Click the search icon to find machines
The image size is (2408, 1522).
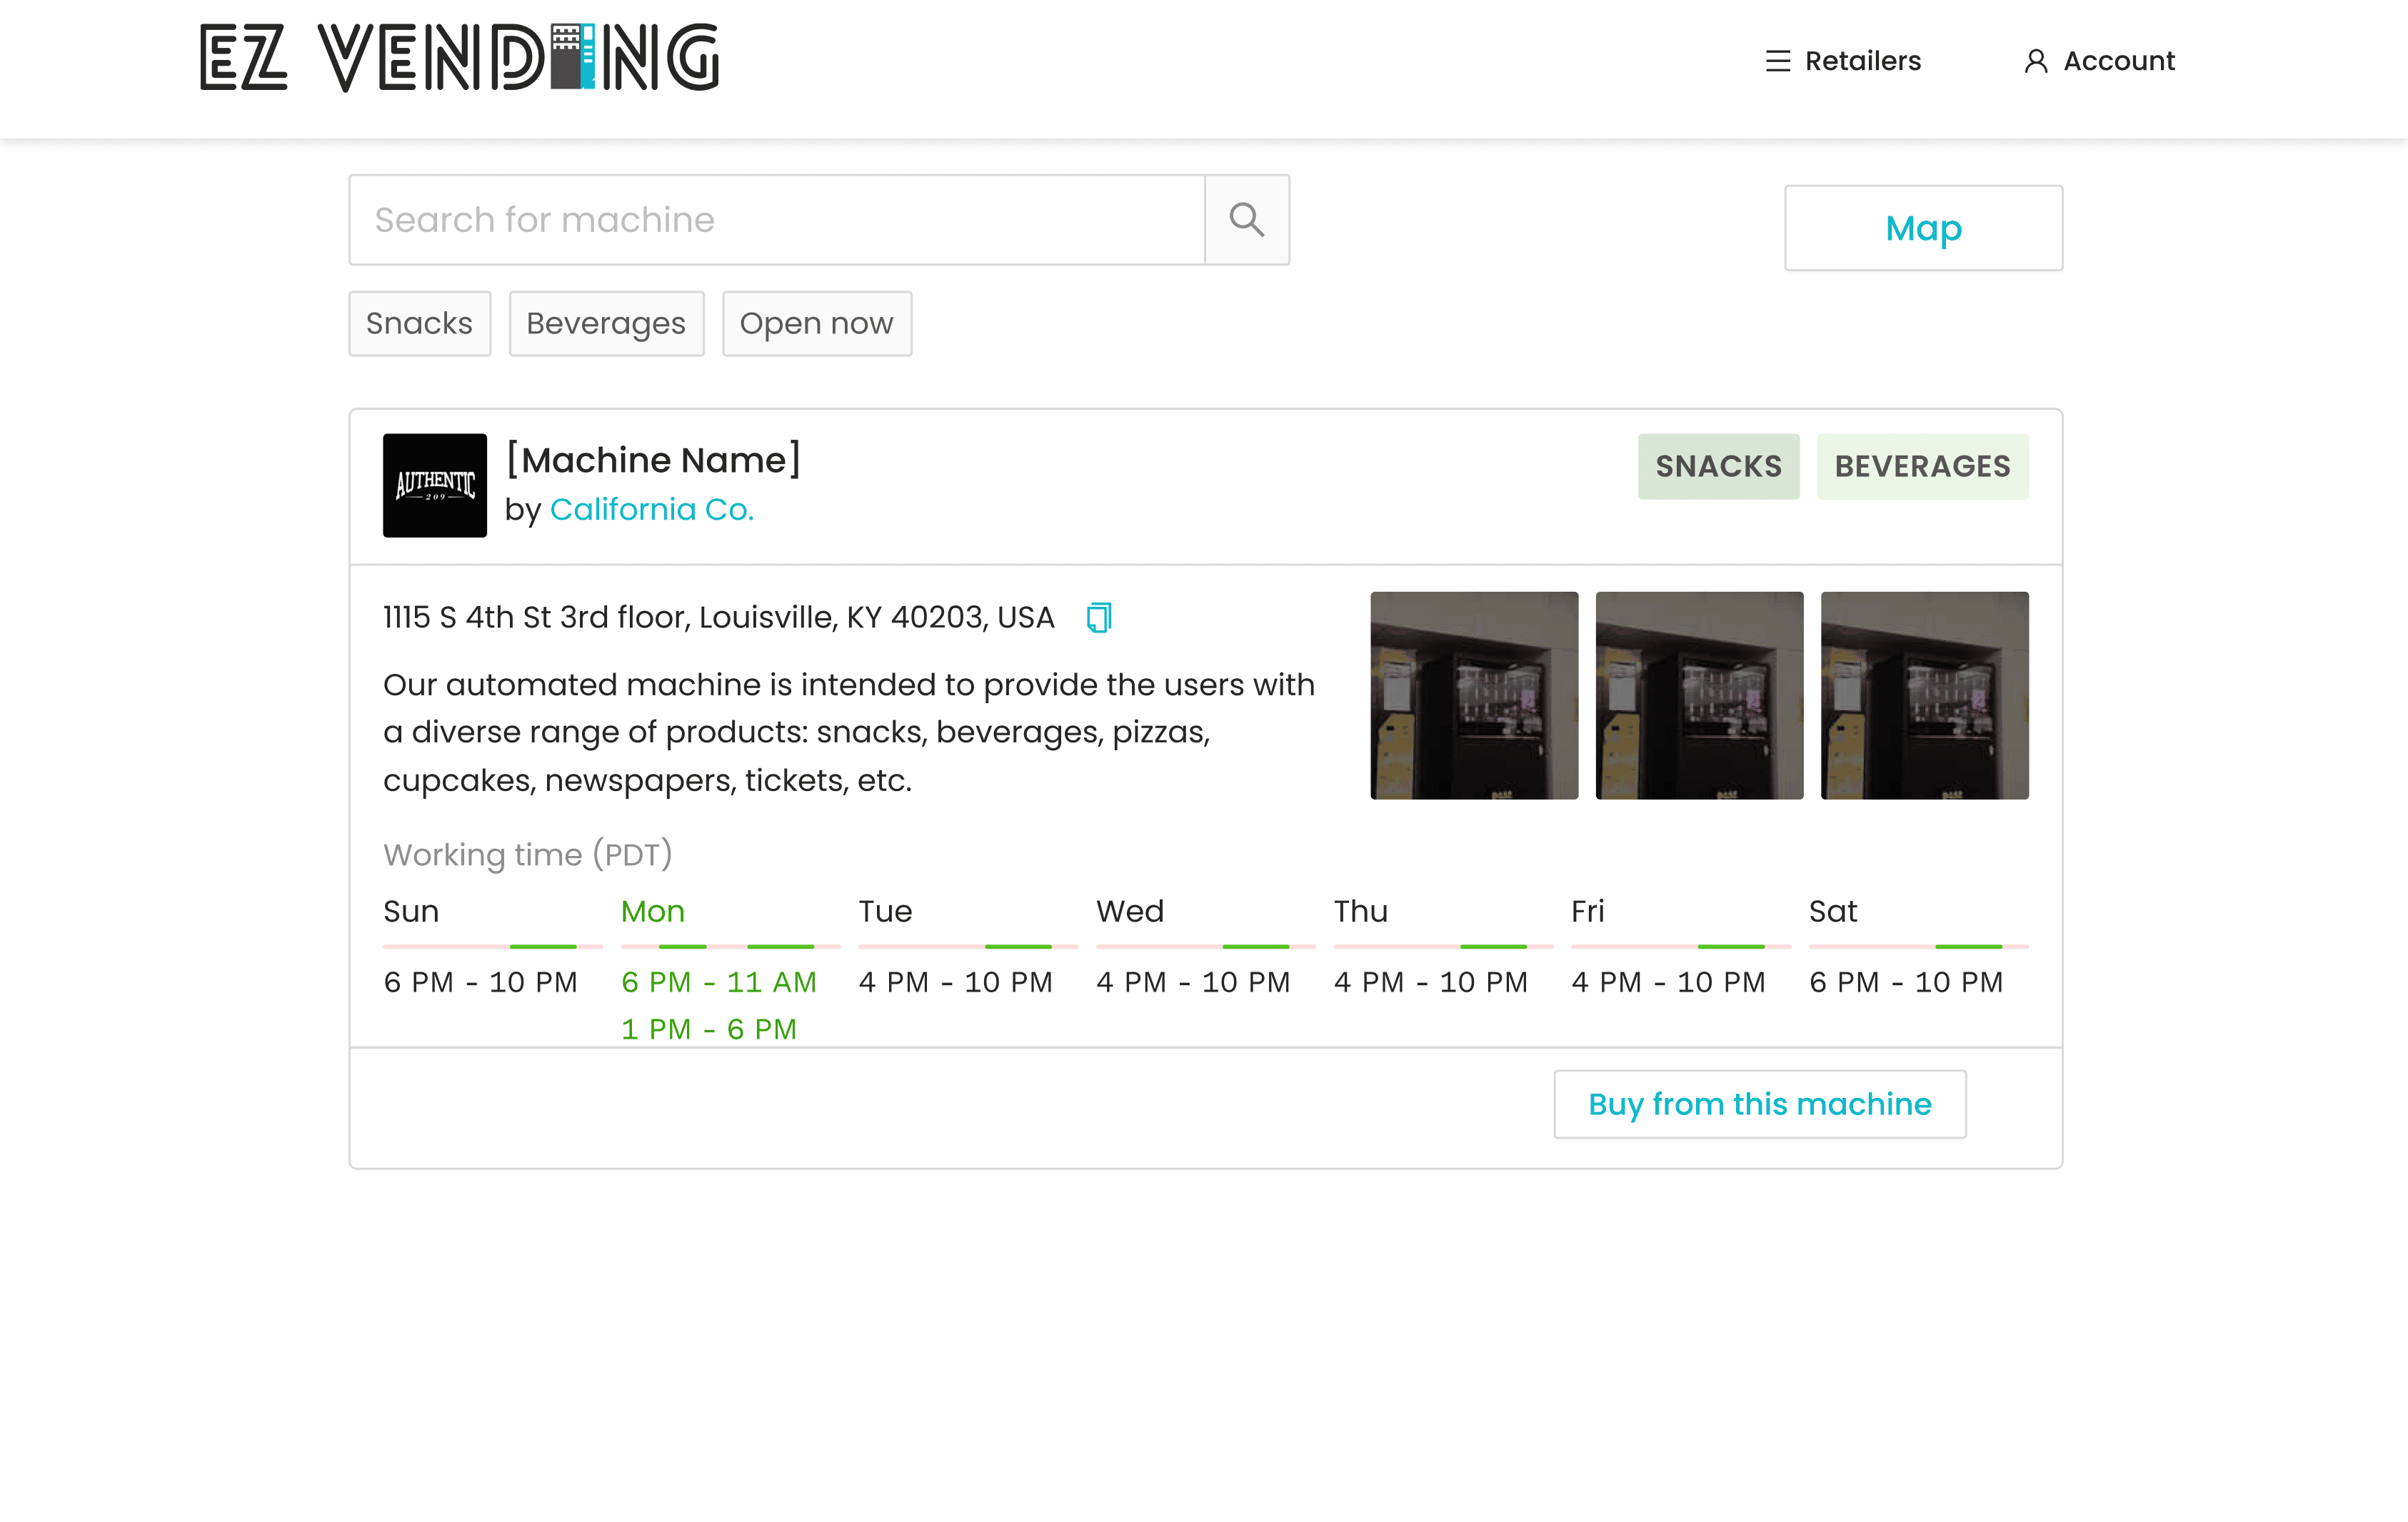pyautogui.click(x=1247, y=219)
